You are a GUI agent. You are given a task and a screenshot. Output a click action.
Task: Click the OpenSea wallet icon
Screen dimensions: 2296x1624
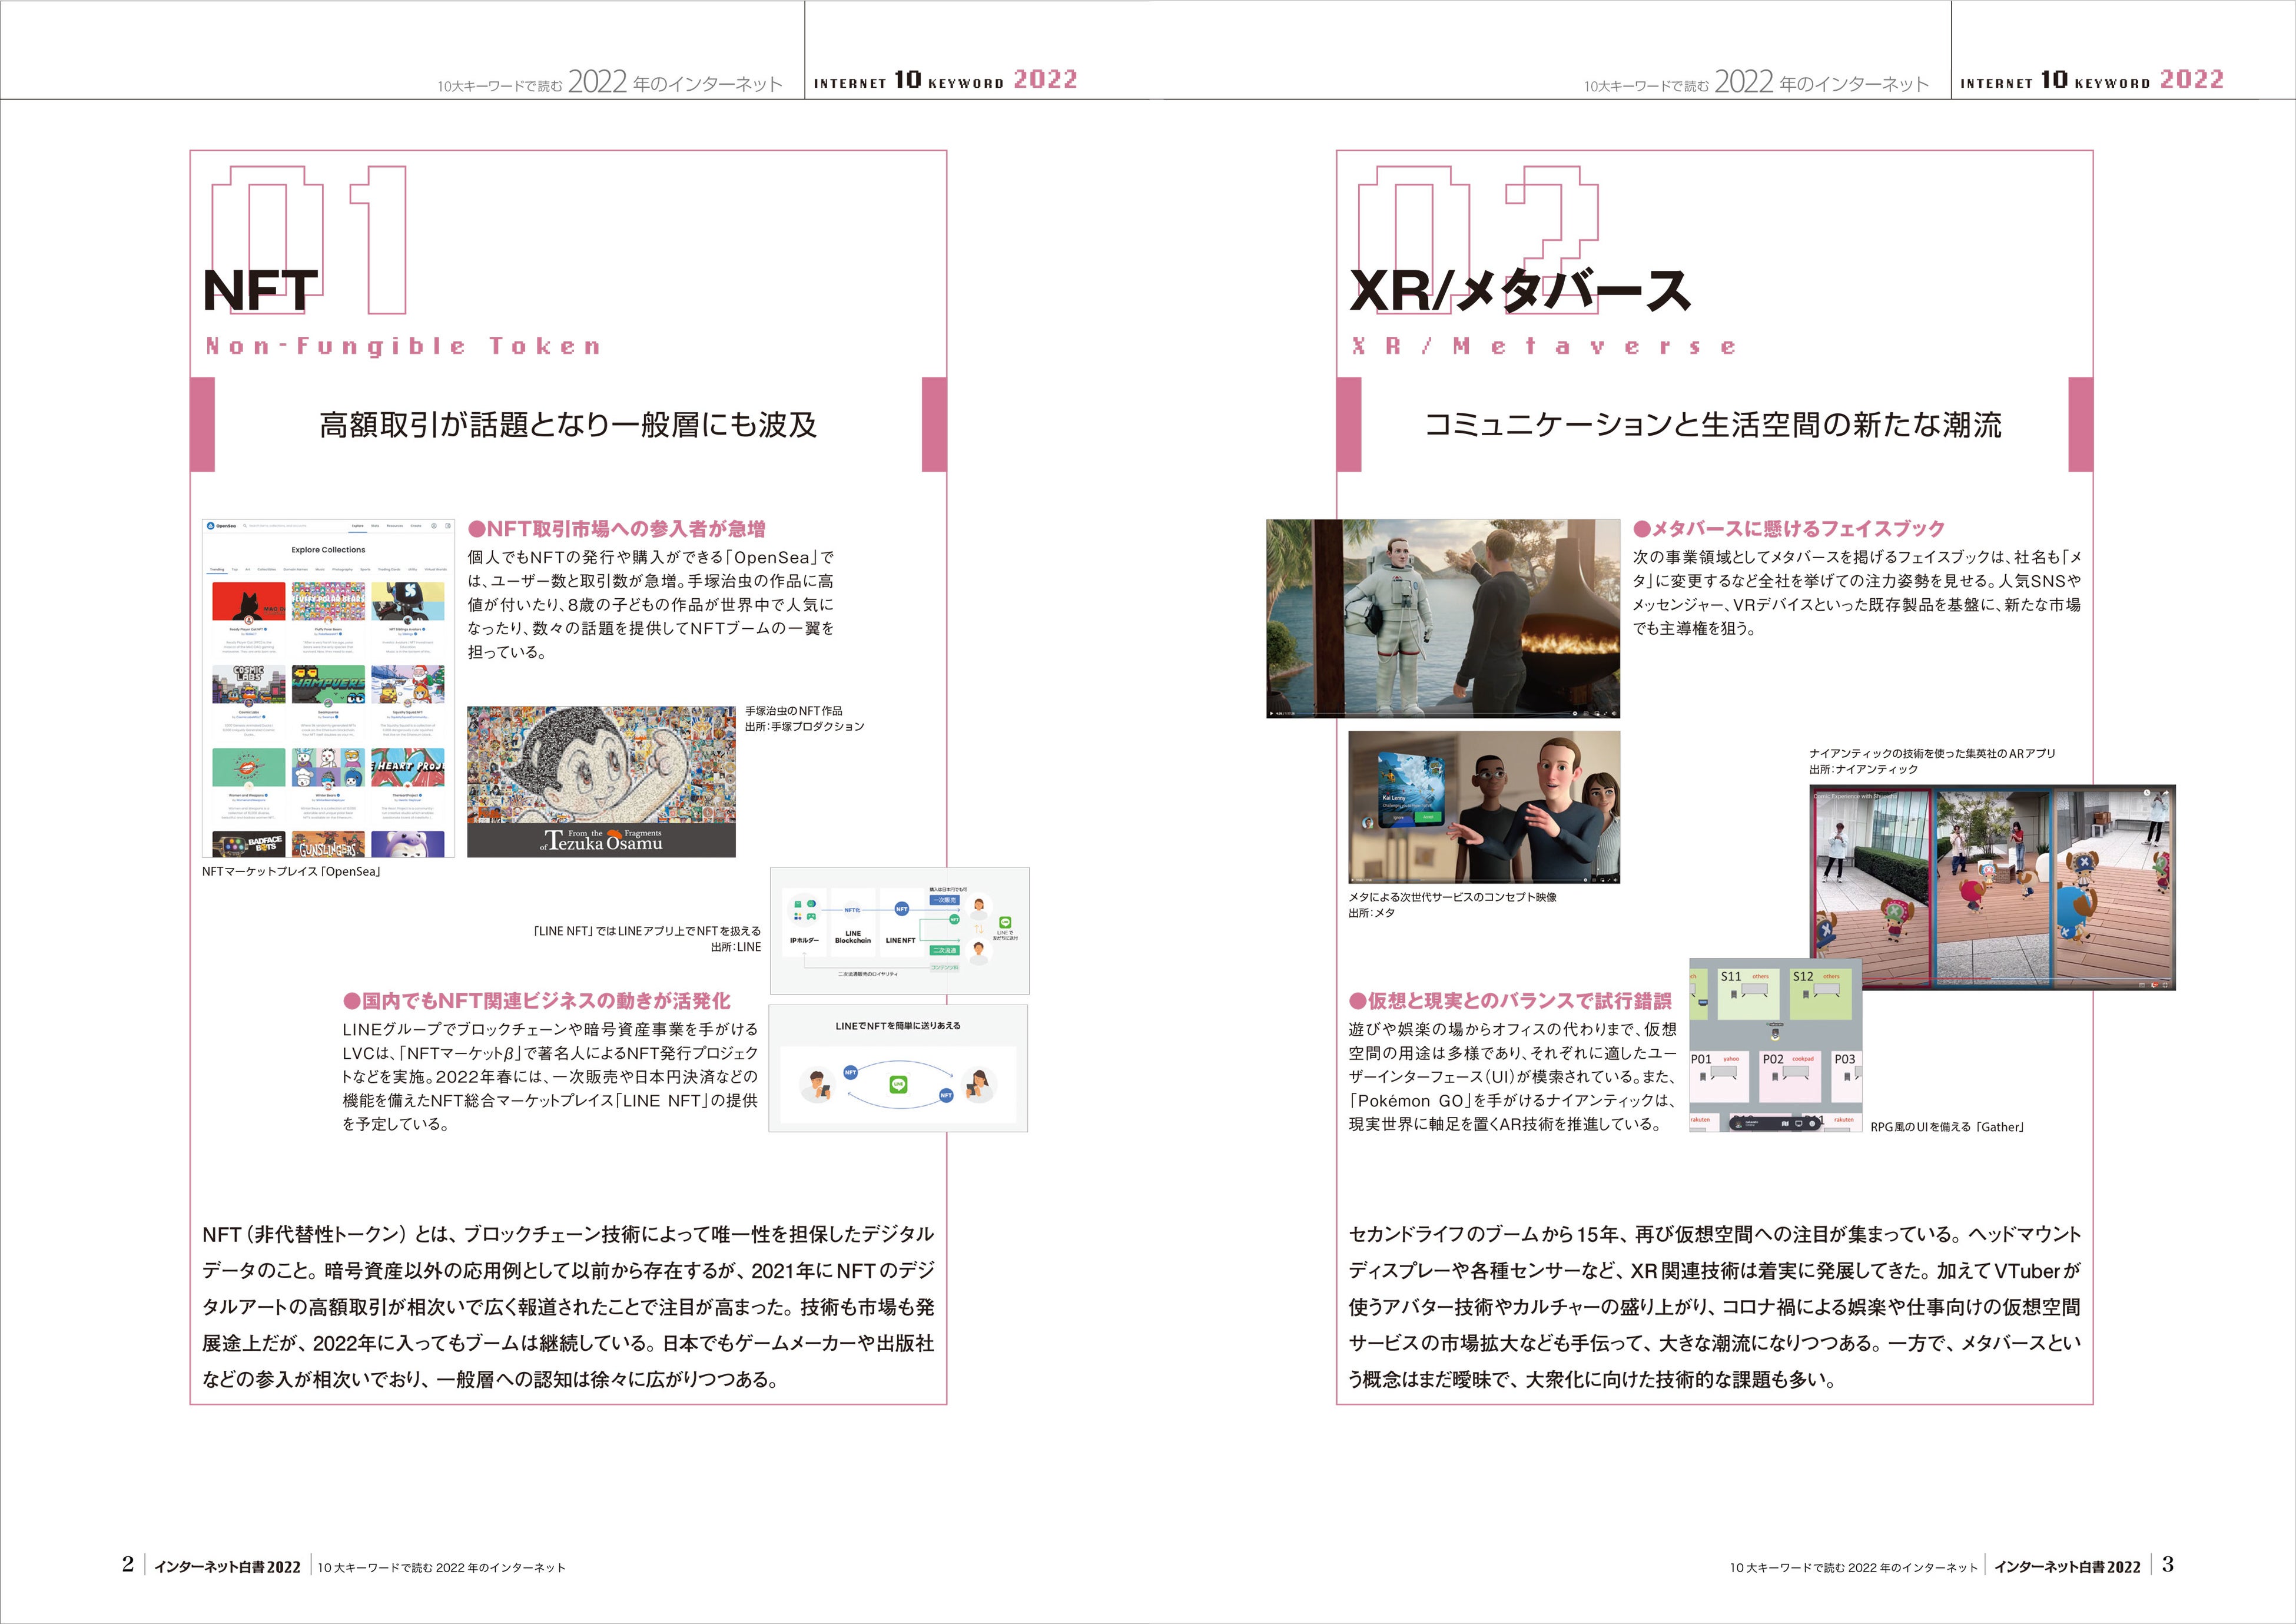[x=447, y=525]
